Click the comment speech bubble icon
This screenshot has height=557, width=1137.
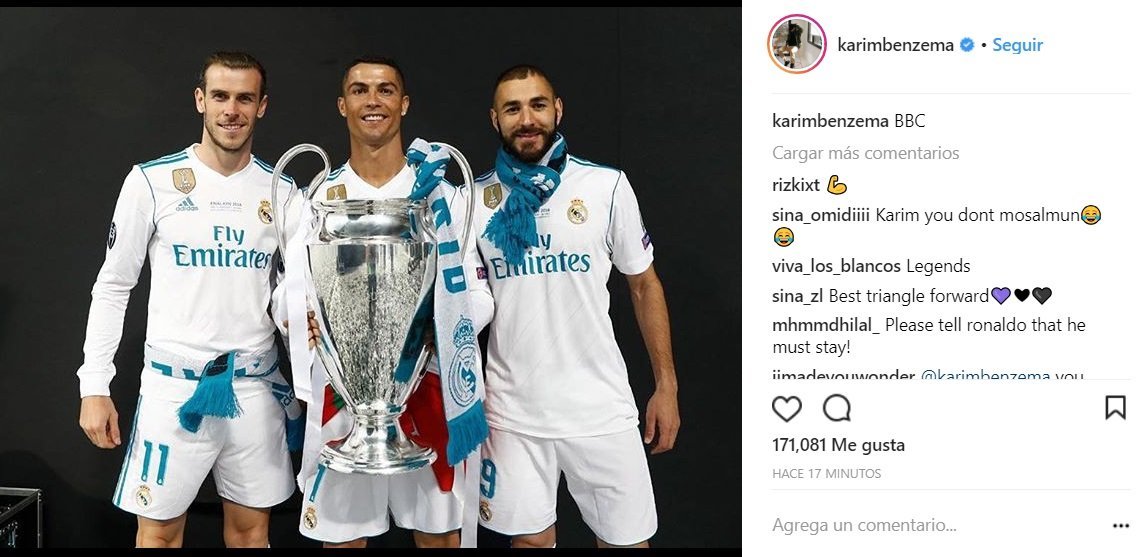(837, 408)
